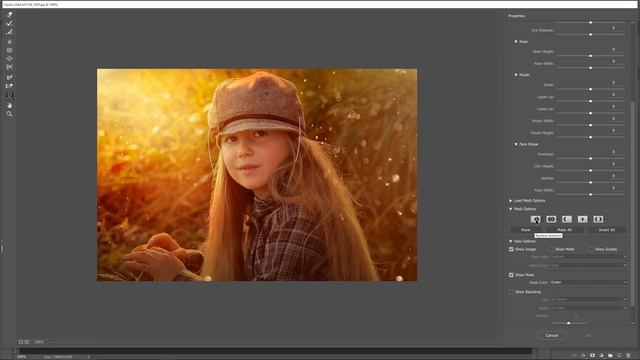Collapse the View Options section
Screen dimensions: 640x360
point(511,242)
